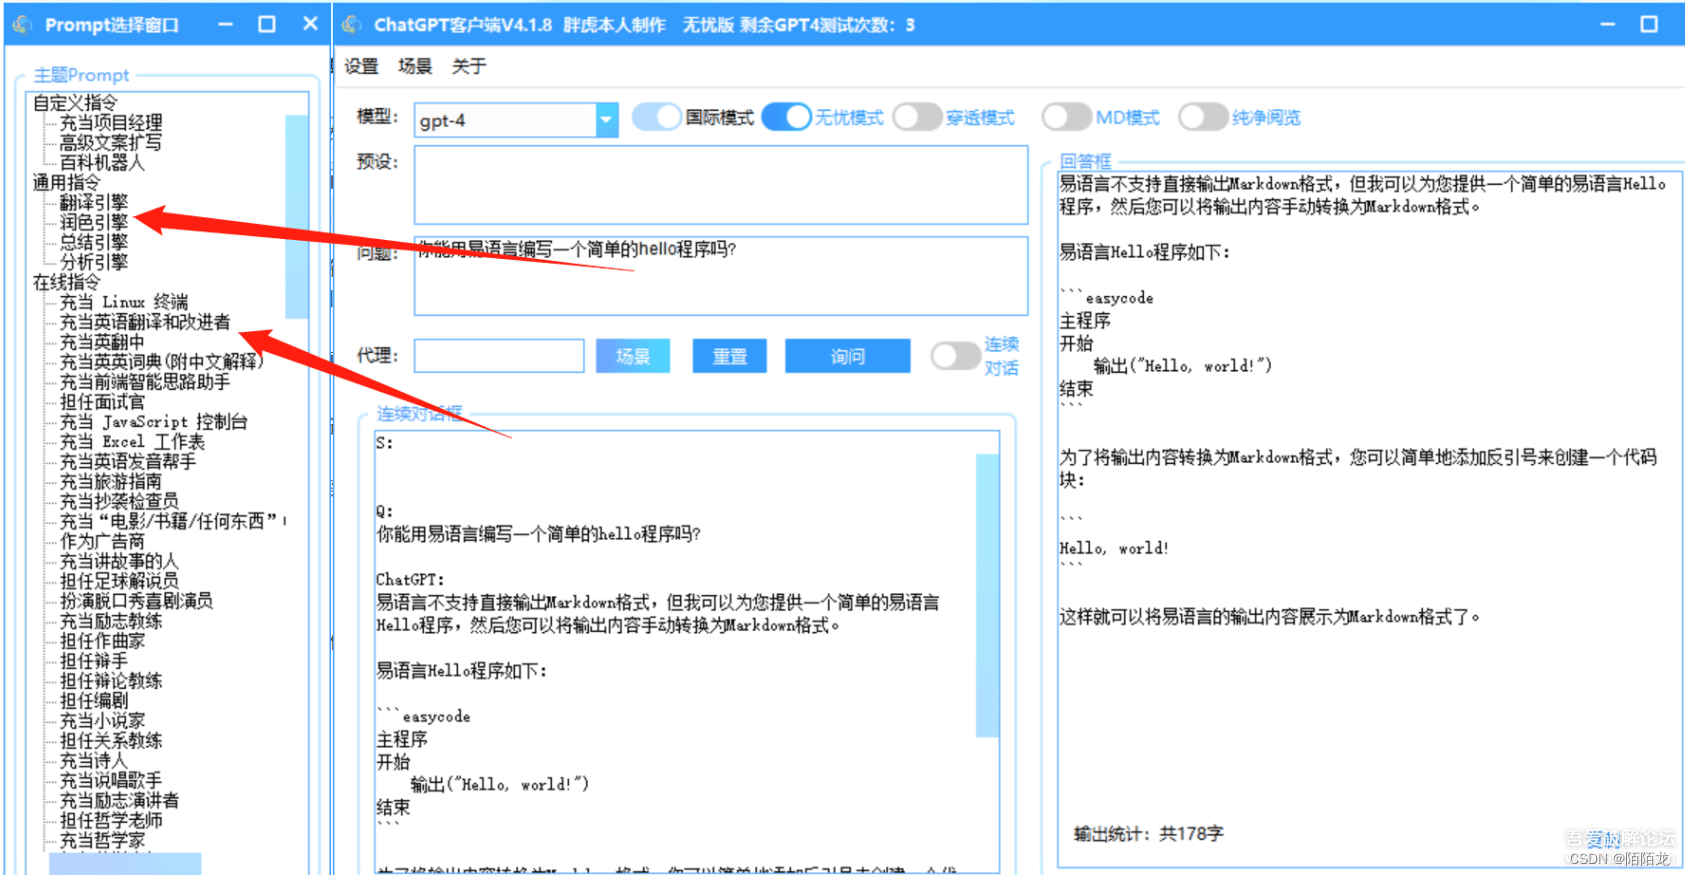Click into the 代理 input field
Screen dimensions: 1685x875
point(499,356)
